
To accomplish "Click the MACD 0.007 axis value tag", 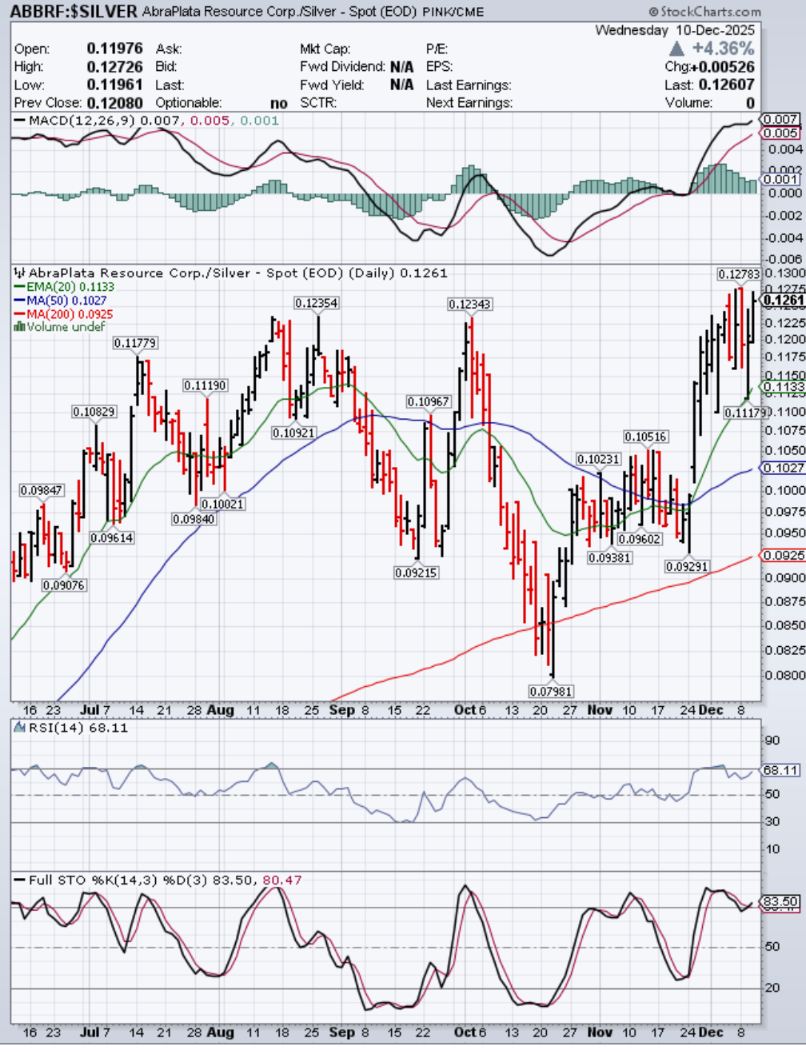I will pos(780,120).
